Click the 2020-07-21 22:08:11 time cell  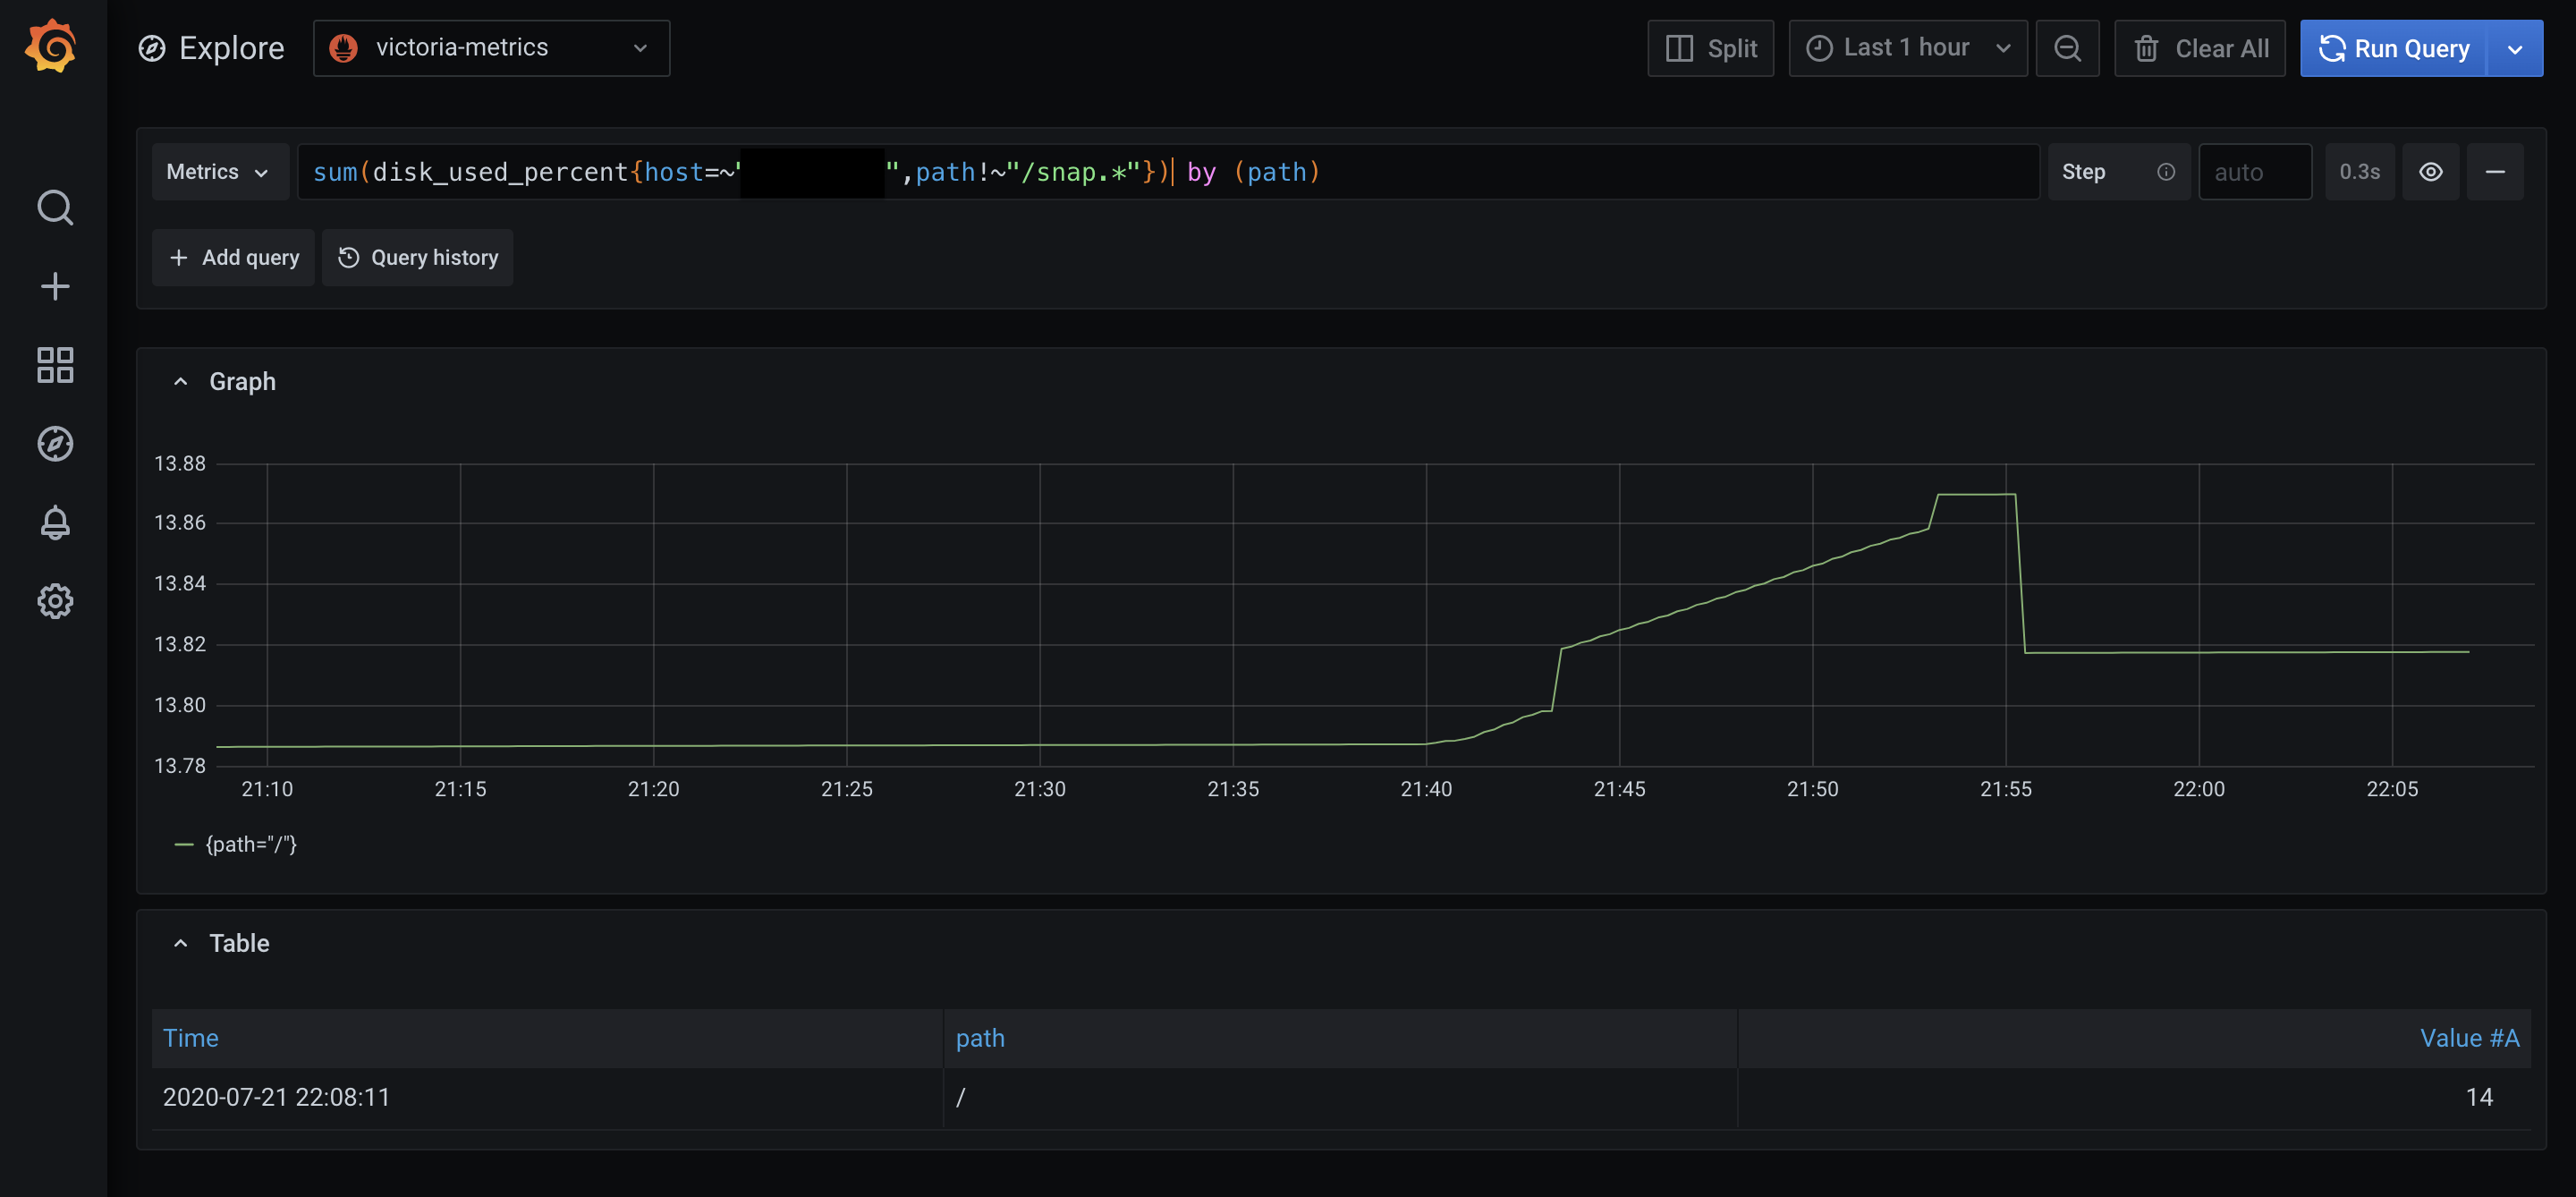pyautogui.click(x=547, y=1098)
